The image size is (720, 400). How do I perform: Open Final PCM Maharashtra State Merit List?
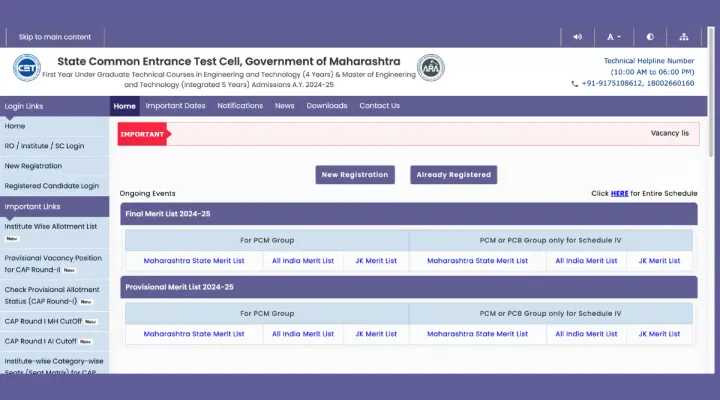194,260
